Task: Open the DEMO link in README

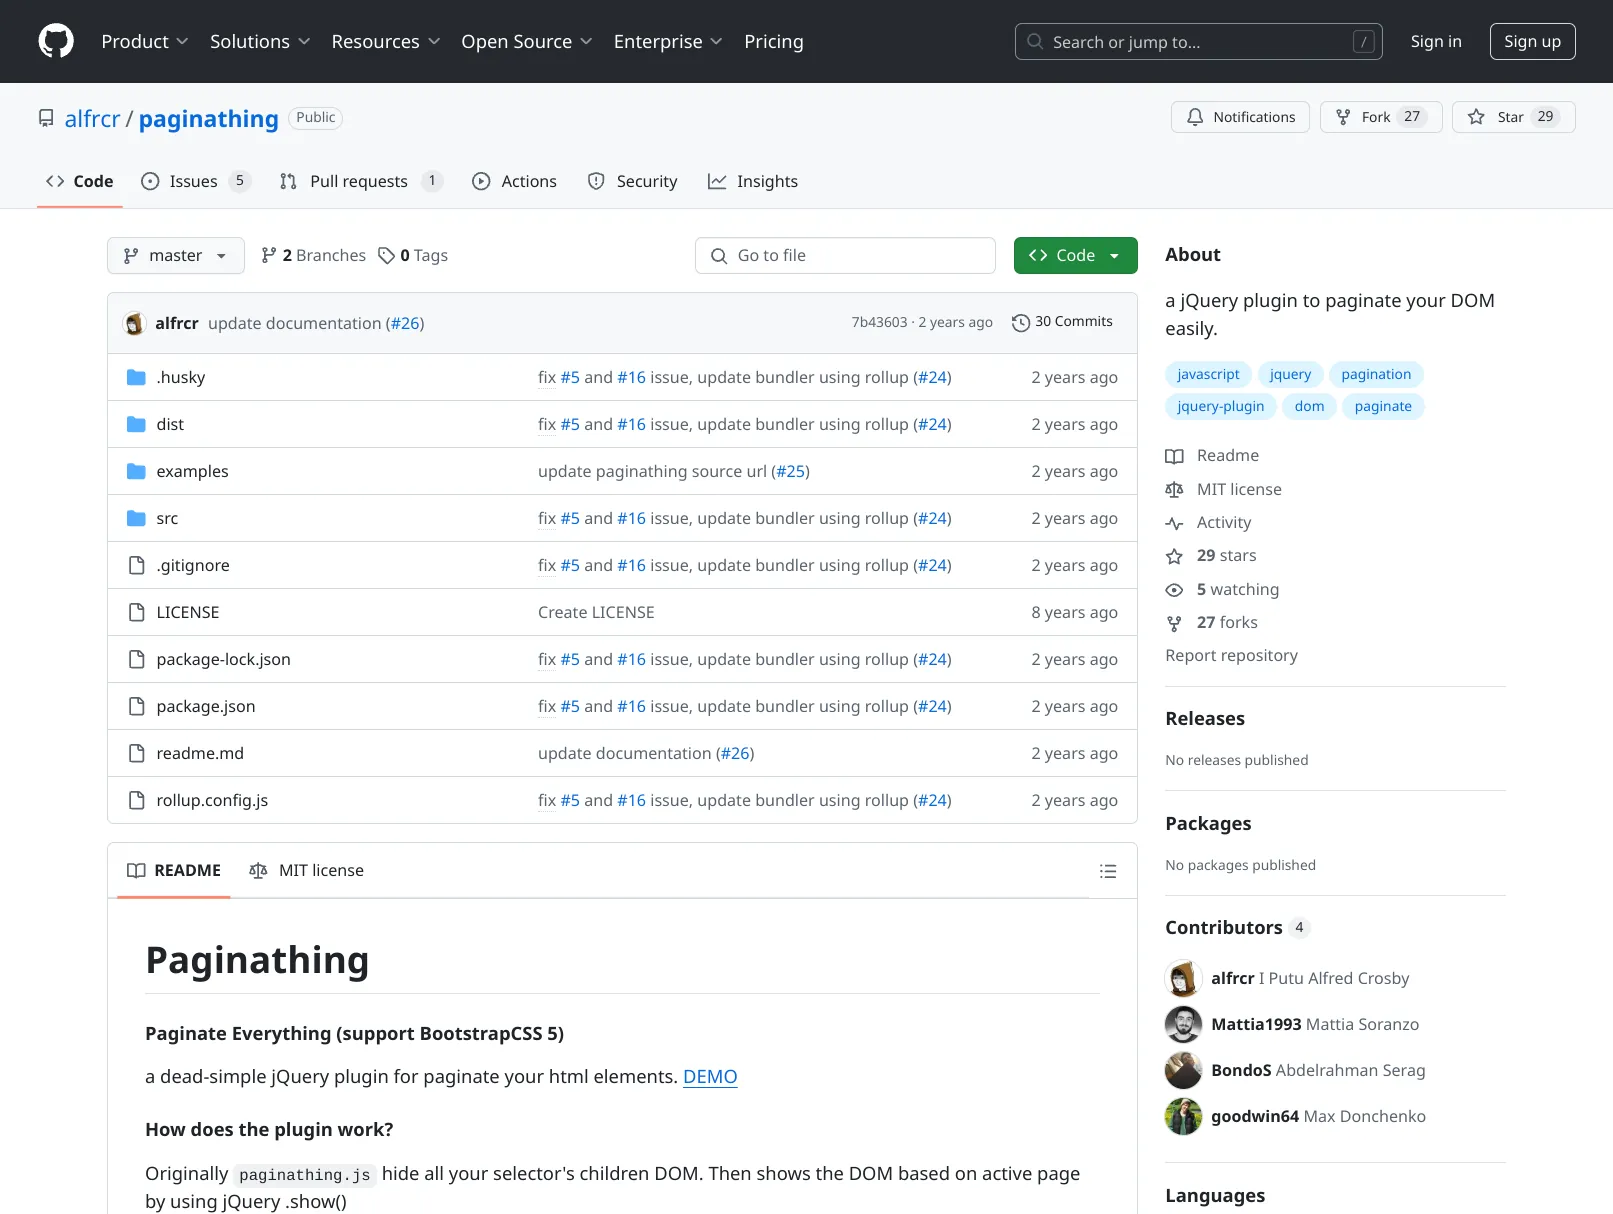Action: coord(710,1077)
